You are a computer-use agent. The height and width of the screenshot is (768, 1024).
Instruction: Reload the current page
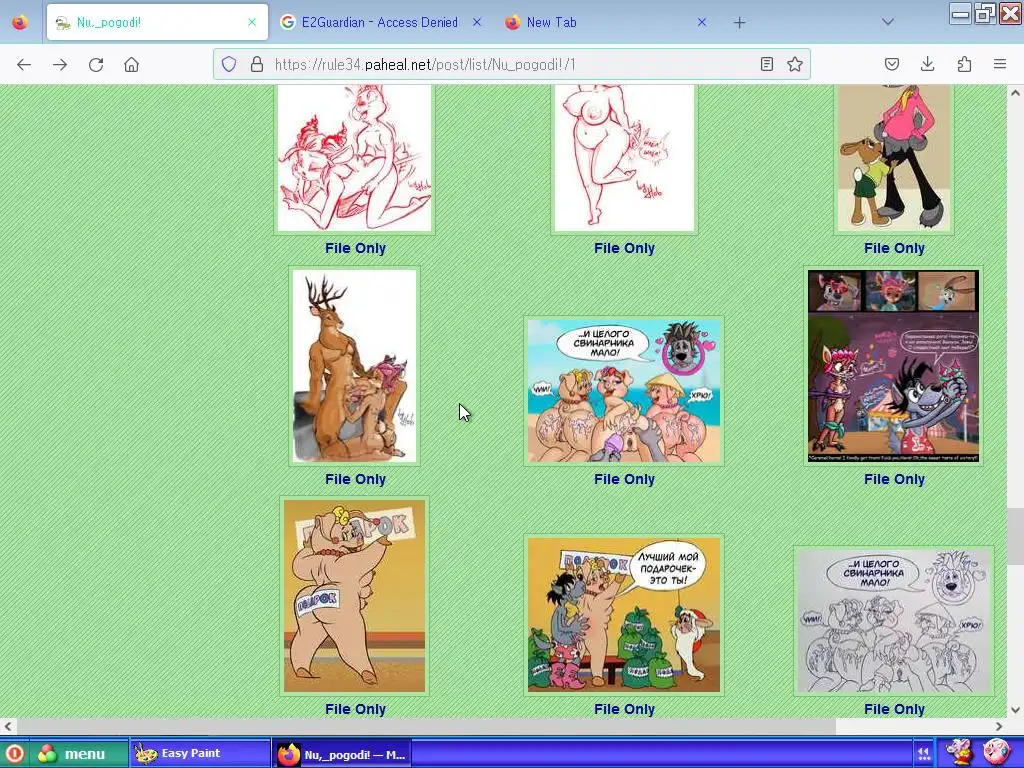click(x=96, y=65)
